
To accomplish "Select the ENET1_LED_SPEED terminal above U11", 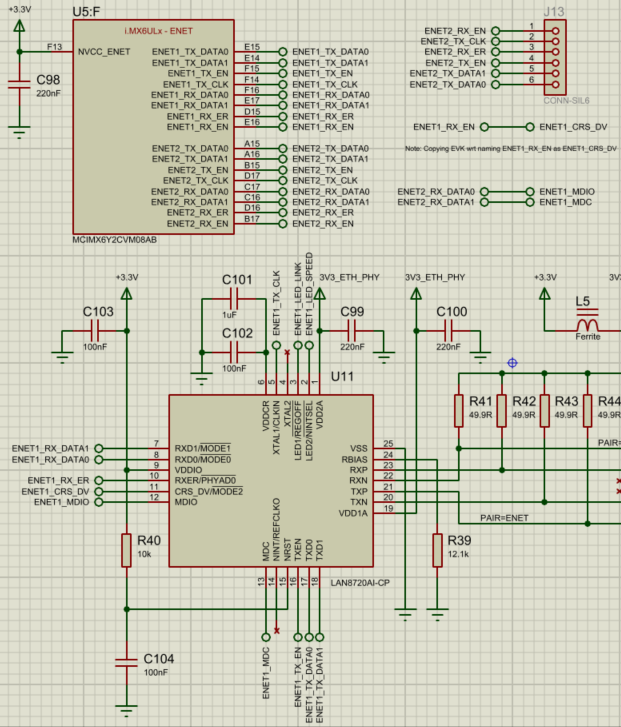I will (x=309, y=345).
